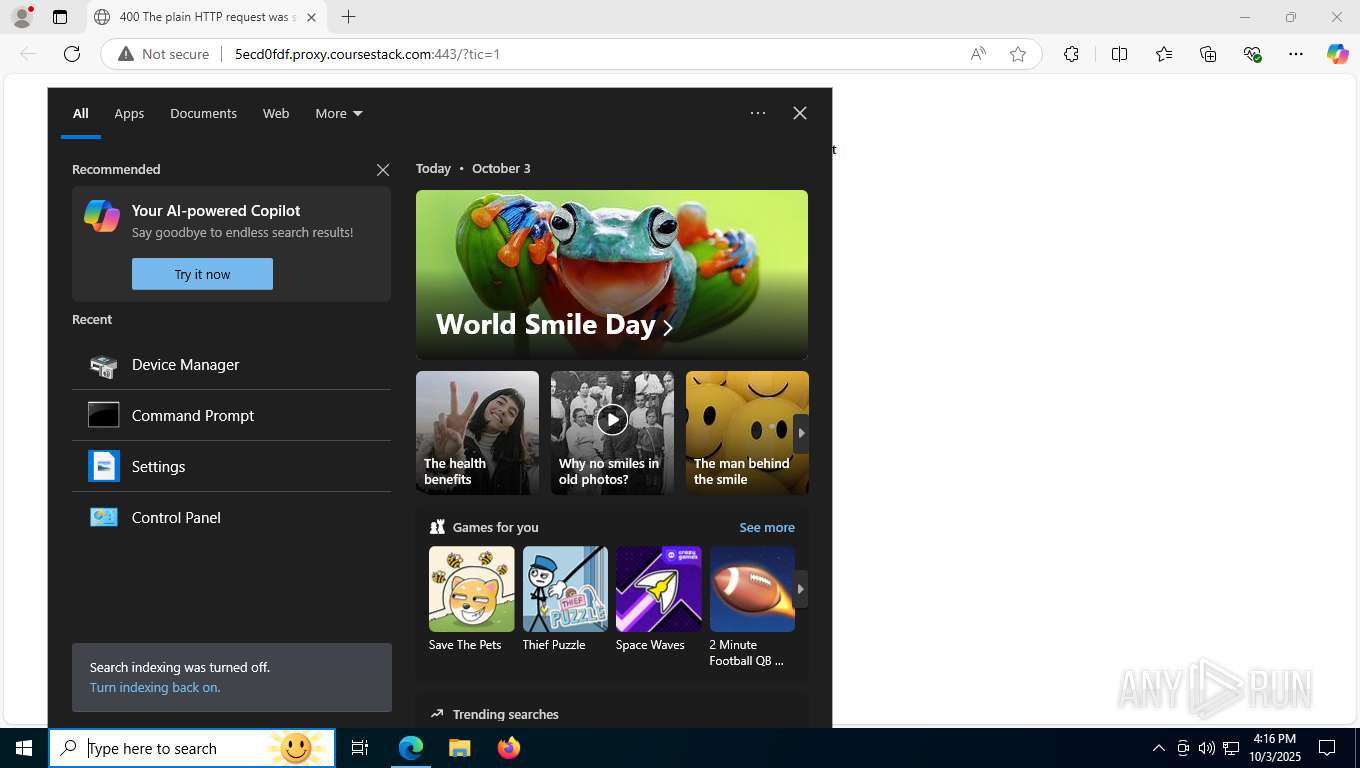
Task: Open the Windows Start button
Action: coord(24,748)
